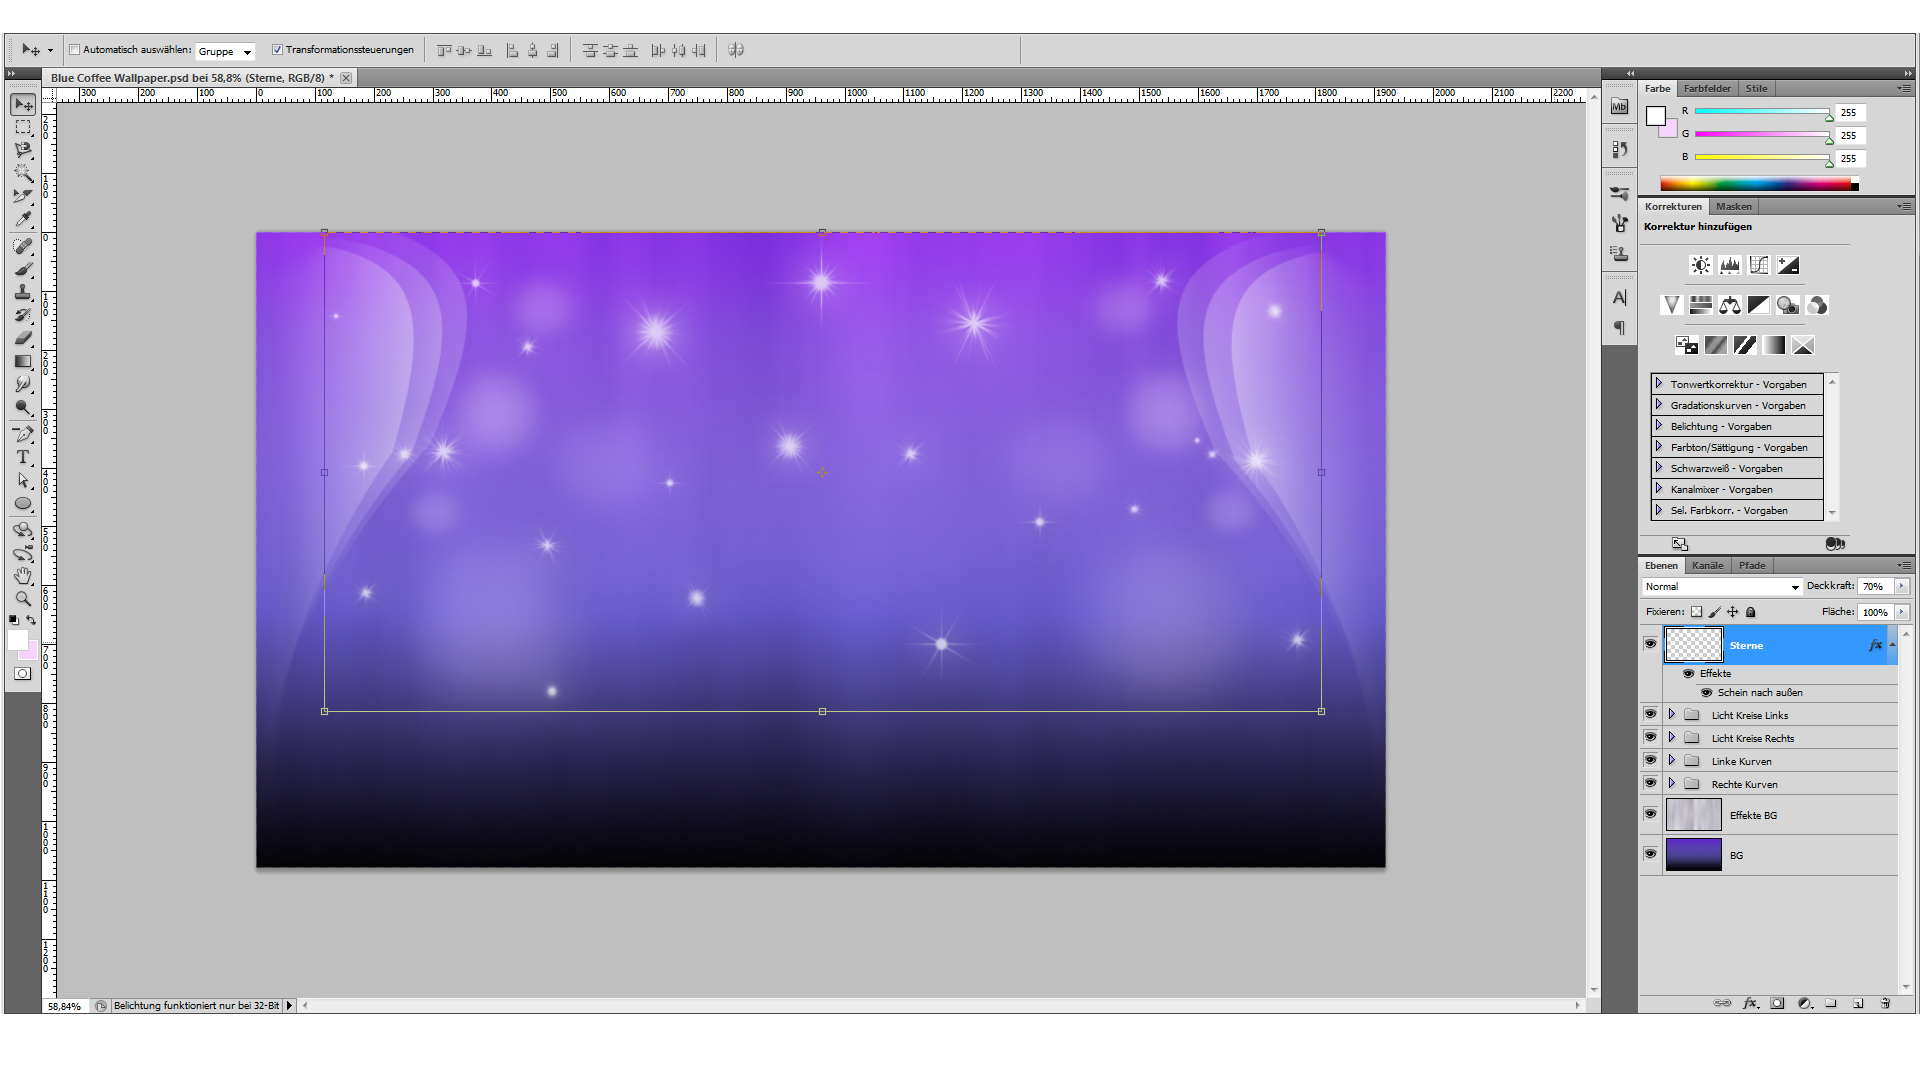The height and width of the screenshot is (1080, 1920).
Task: Select the Type tool
Action: click(x=23, y=457)
